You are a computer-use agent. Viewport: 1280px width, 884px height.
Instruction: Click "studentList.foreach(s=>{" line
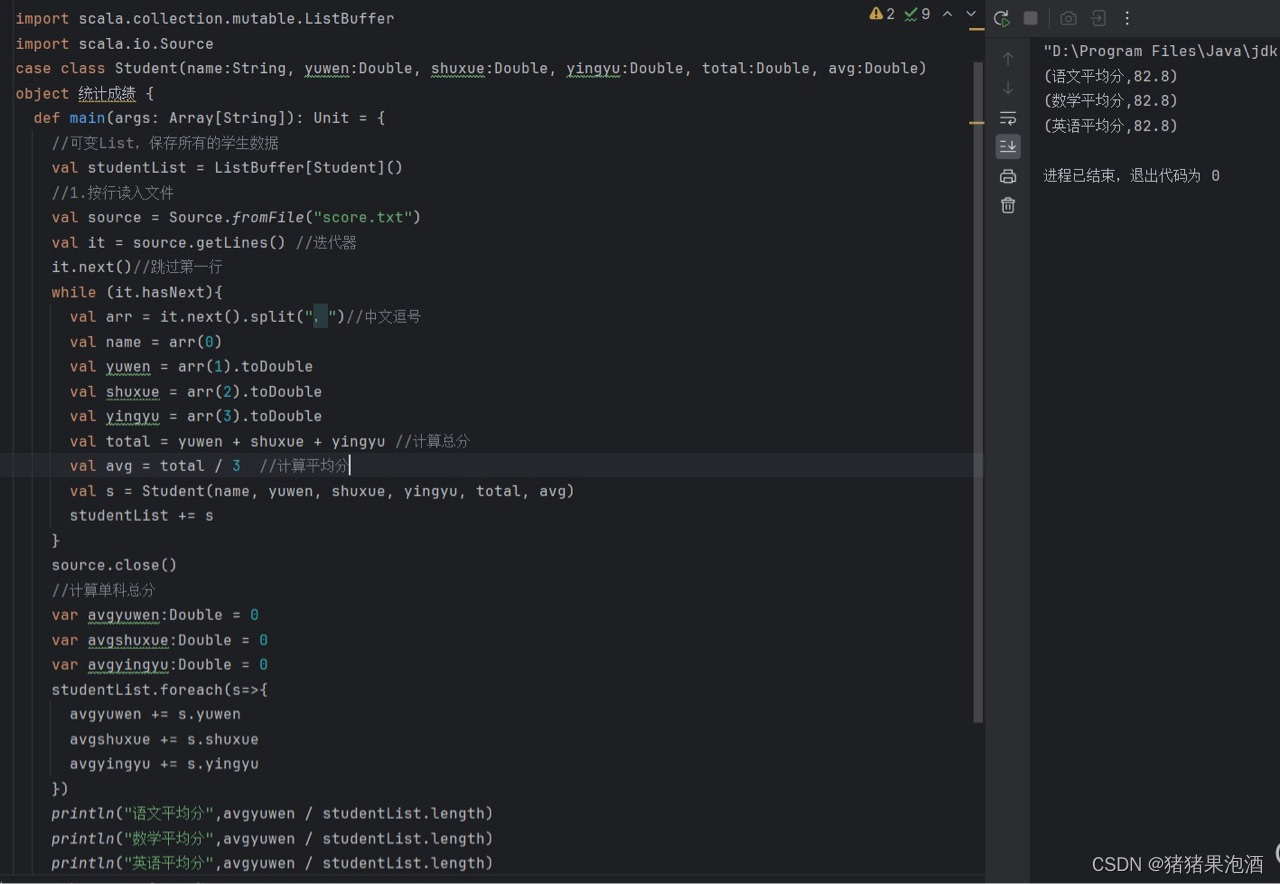(159, 690)
